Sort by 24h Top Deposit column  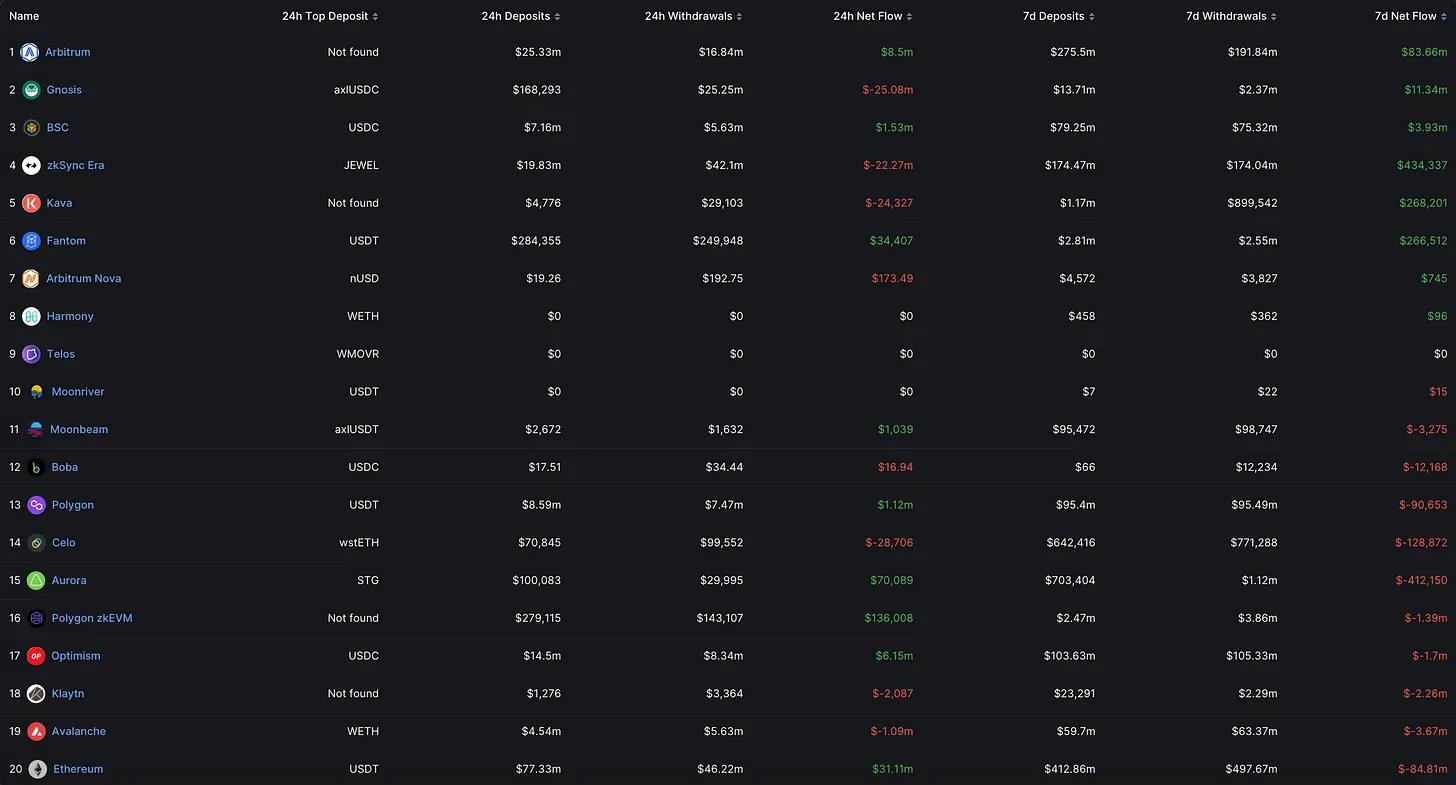point(330,16)
